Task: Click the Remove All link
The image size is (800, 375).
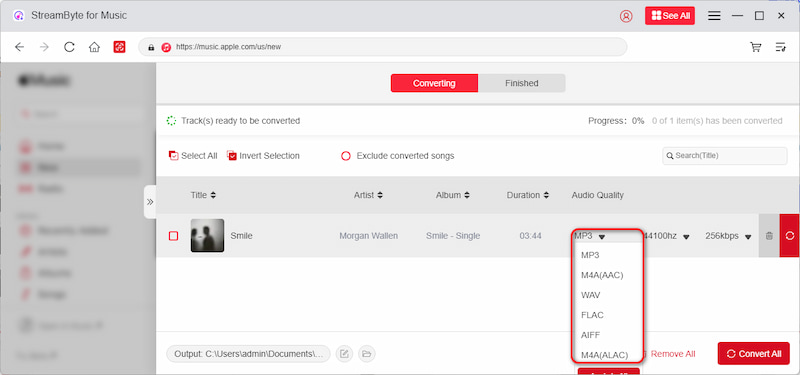Action: (672, 354)
